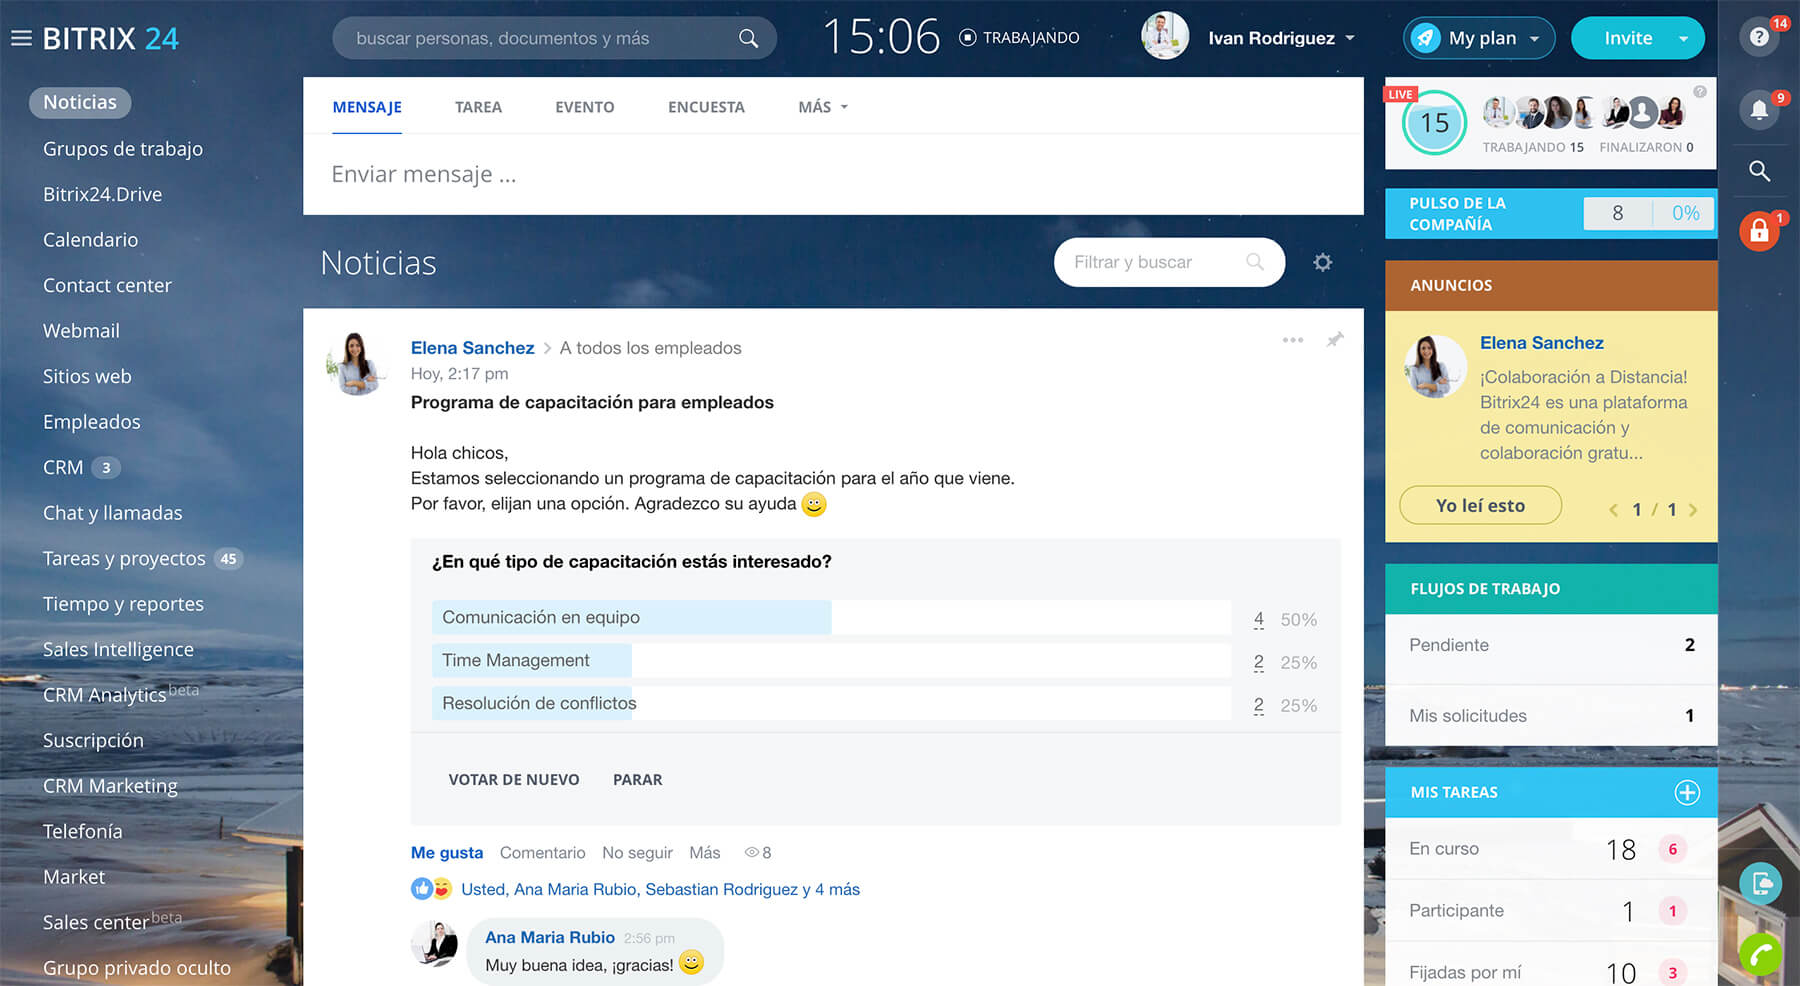Image resolution: width=1800 pixels, height=986 pixels.
Task: Click the red lock icon in right sidebar
Action: click(1759, 232)
